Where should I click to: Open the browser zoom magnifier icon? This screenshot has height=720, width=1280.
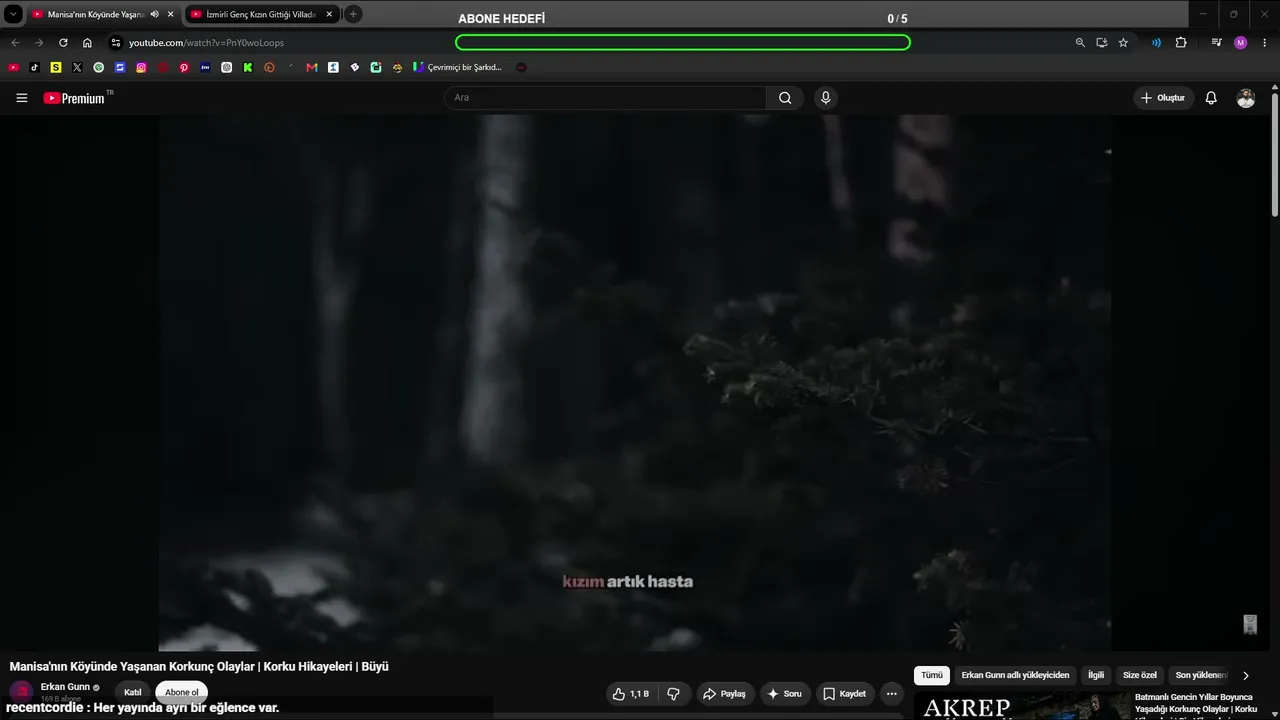point(1080,43)
